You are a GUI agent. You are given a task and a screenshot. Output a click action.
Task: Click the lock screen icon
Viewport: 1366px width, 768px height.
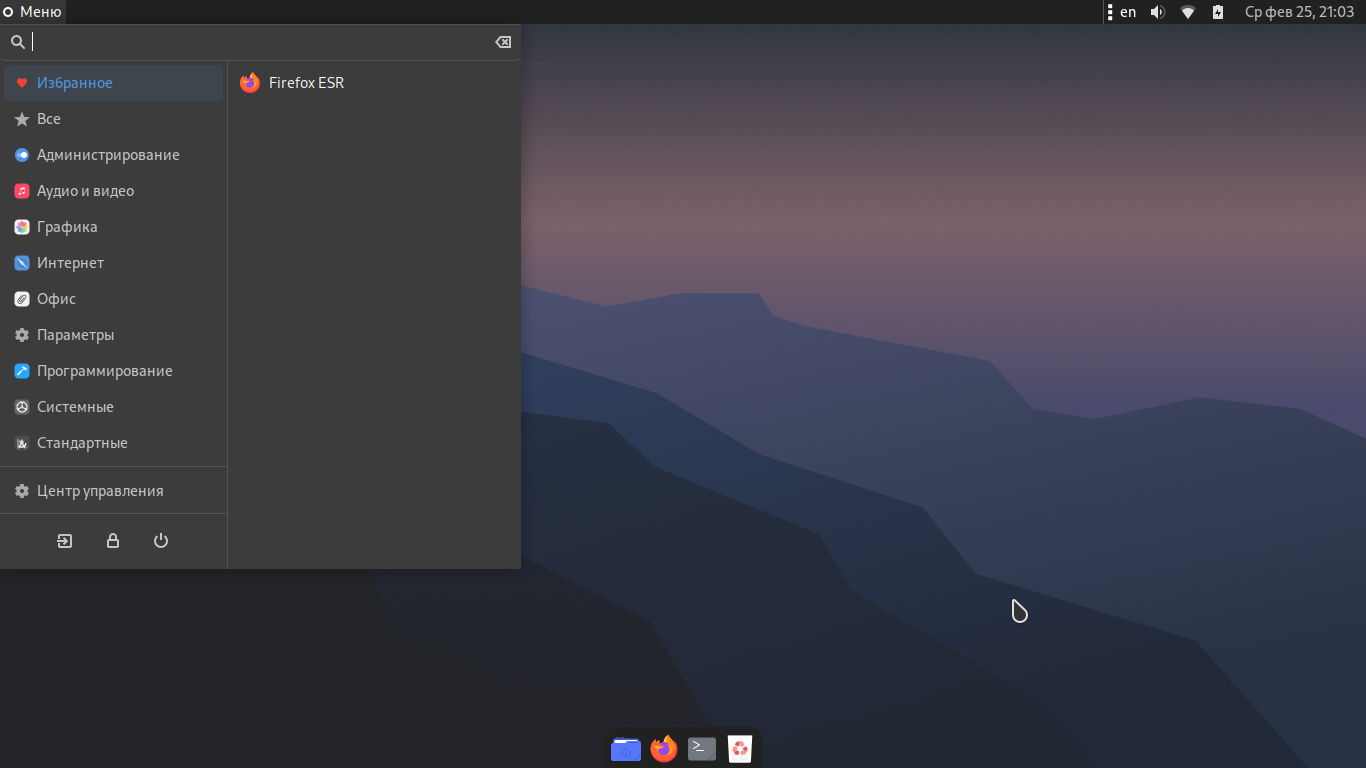(x=113, y=541)
